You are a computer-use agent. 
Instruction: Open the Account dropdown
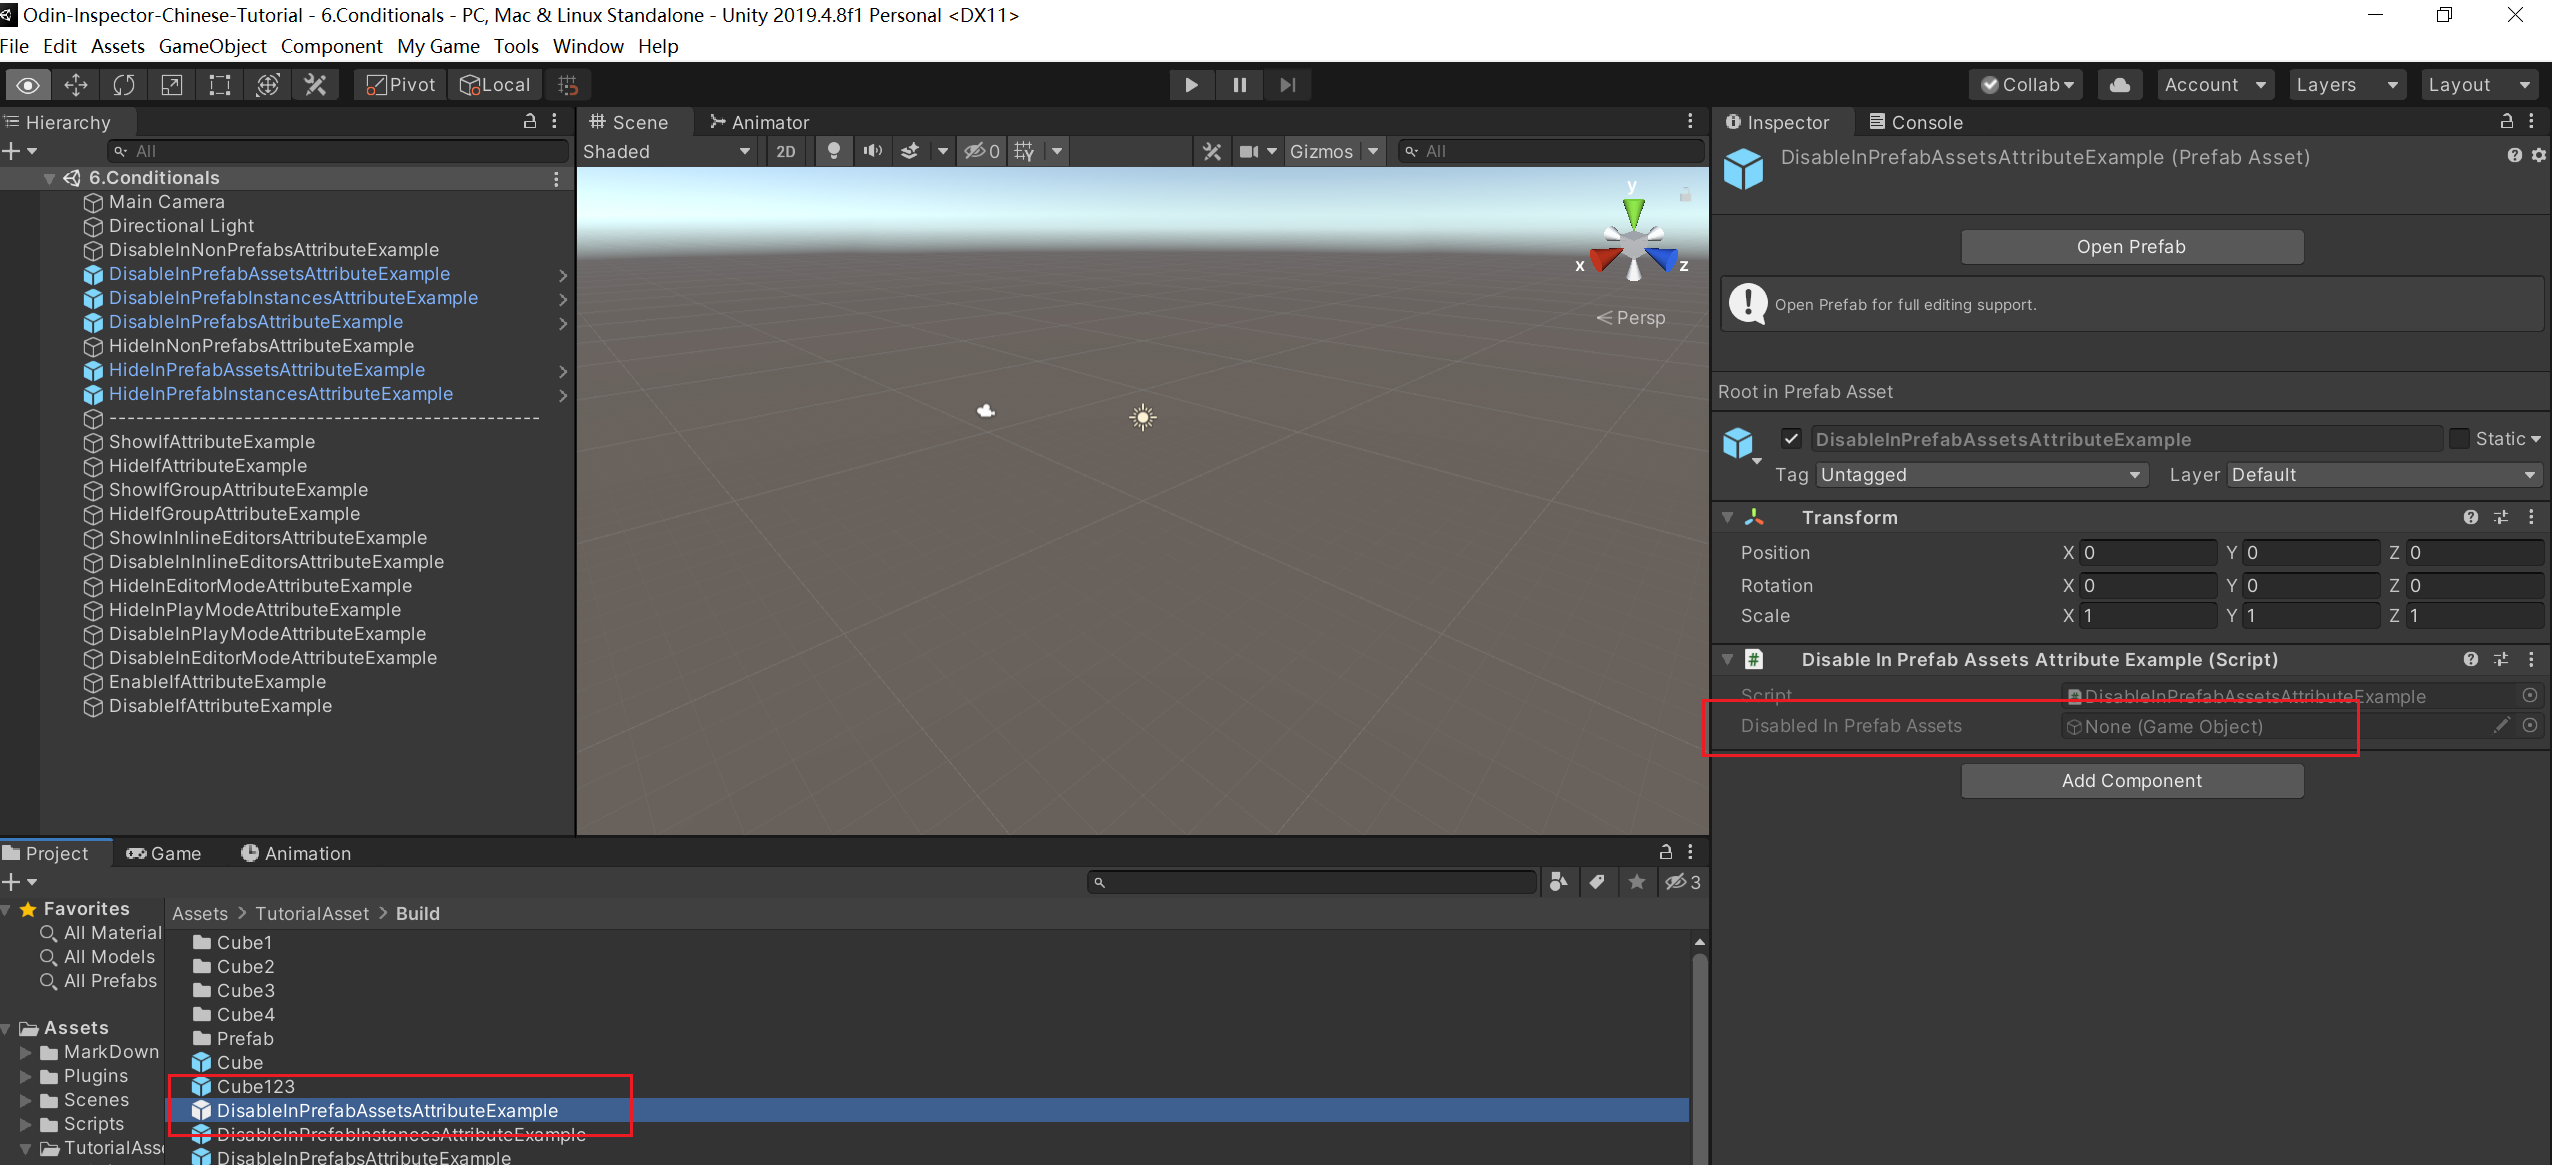click(x=2214, y=85)
